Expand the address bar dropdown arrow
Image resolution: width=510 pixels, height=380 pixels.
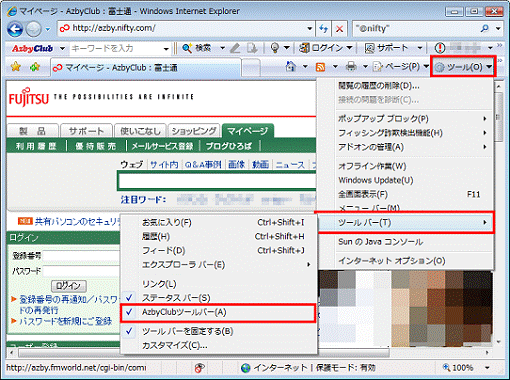(310, 29)
